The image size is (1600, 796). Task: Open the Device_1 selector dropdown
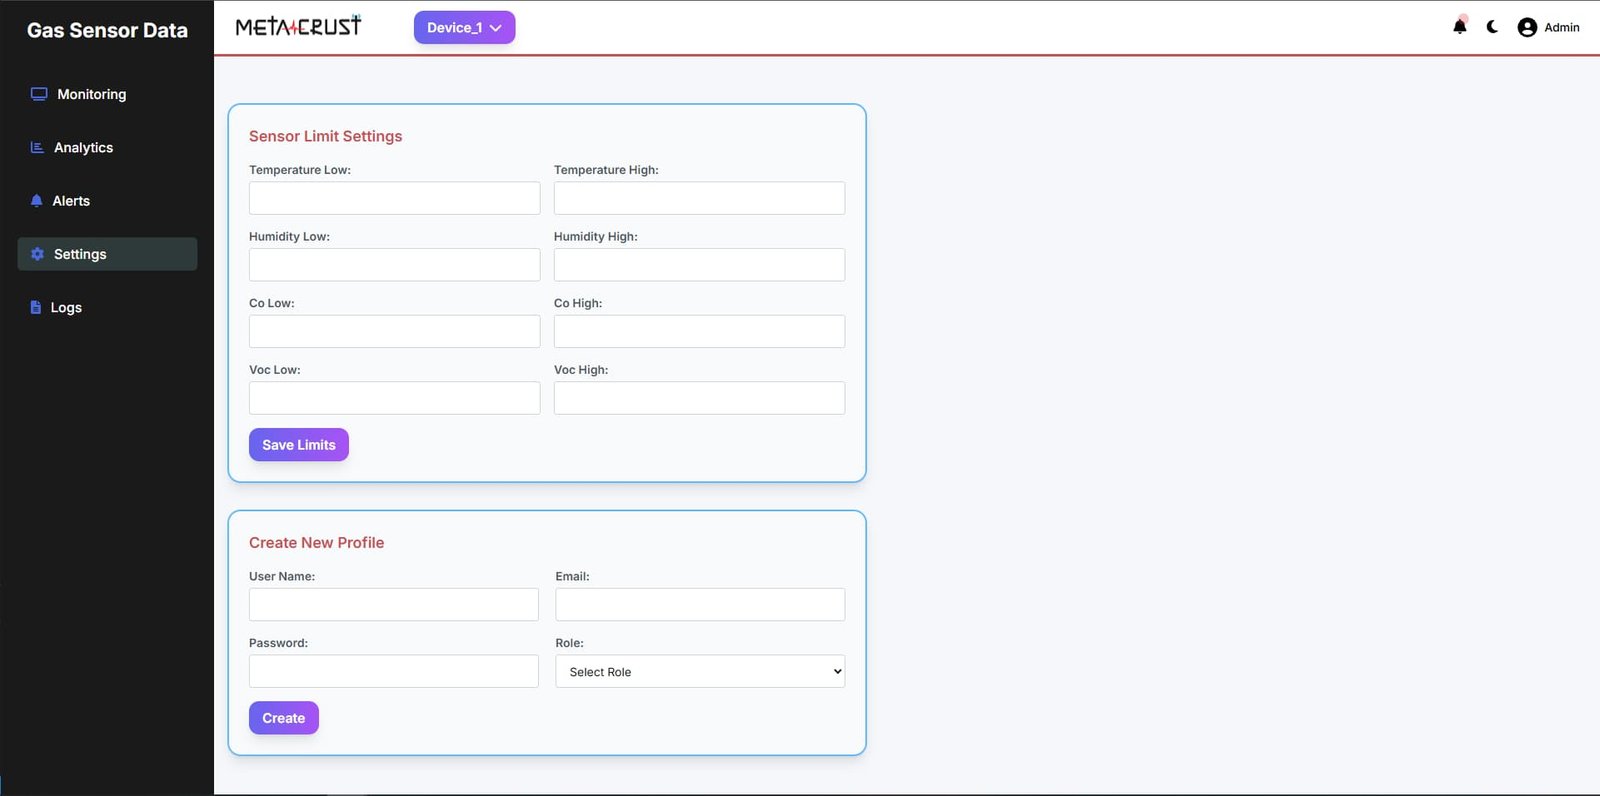click(464, 28)
